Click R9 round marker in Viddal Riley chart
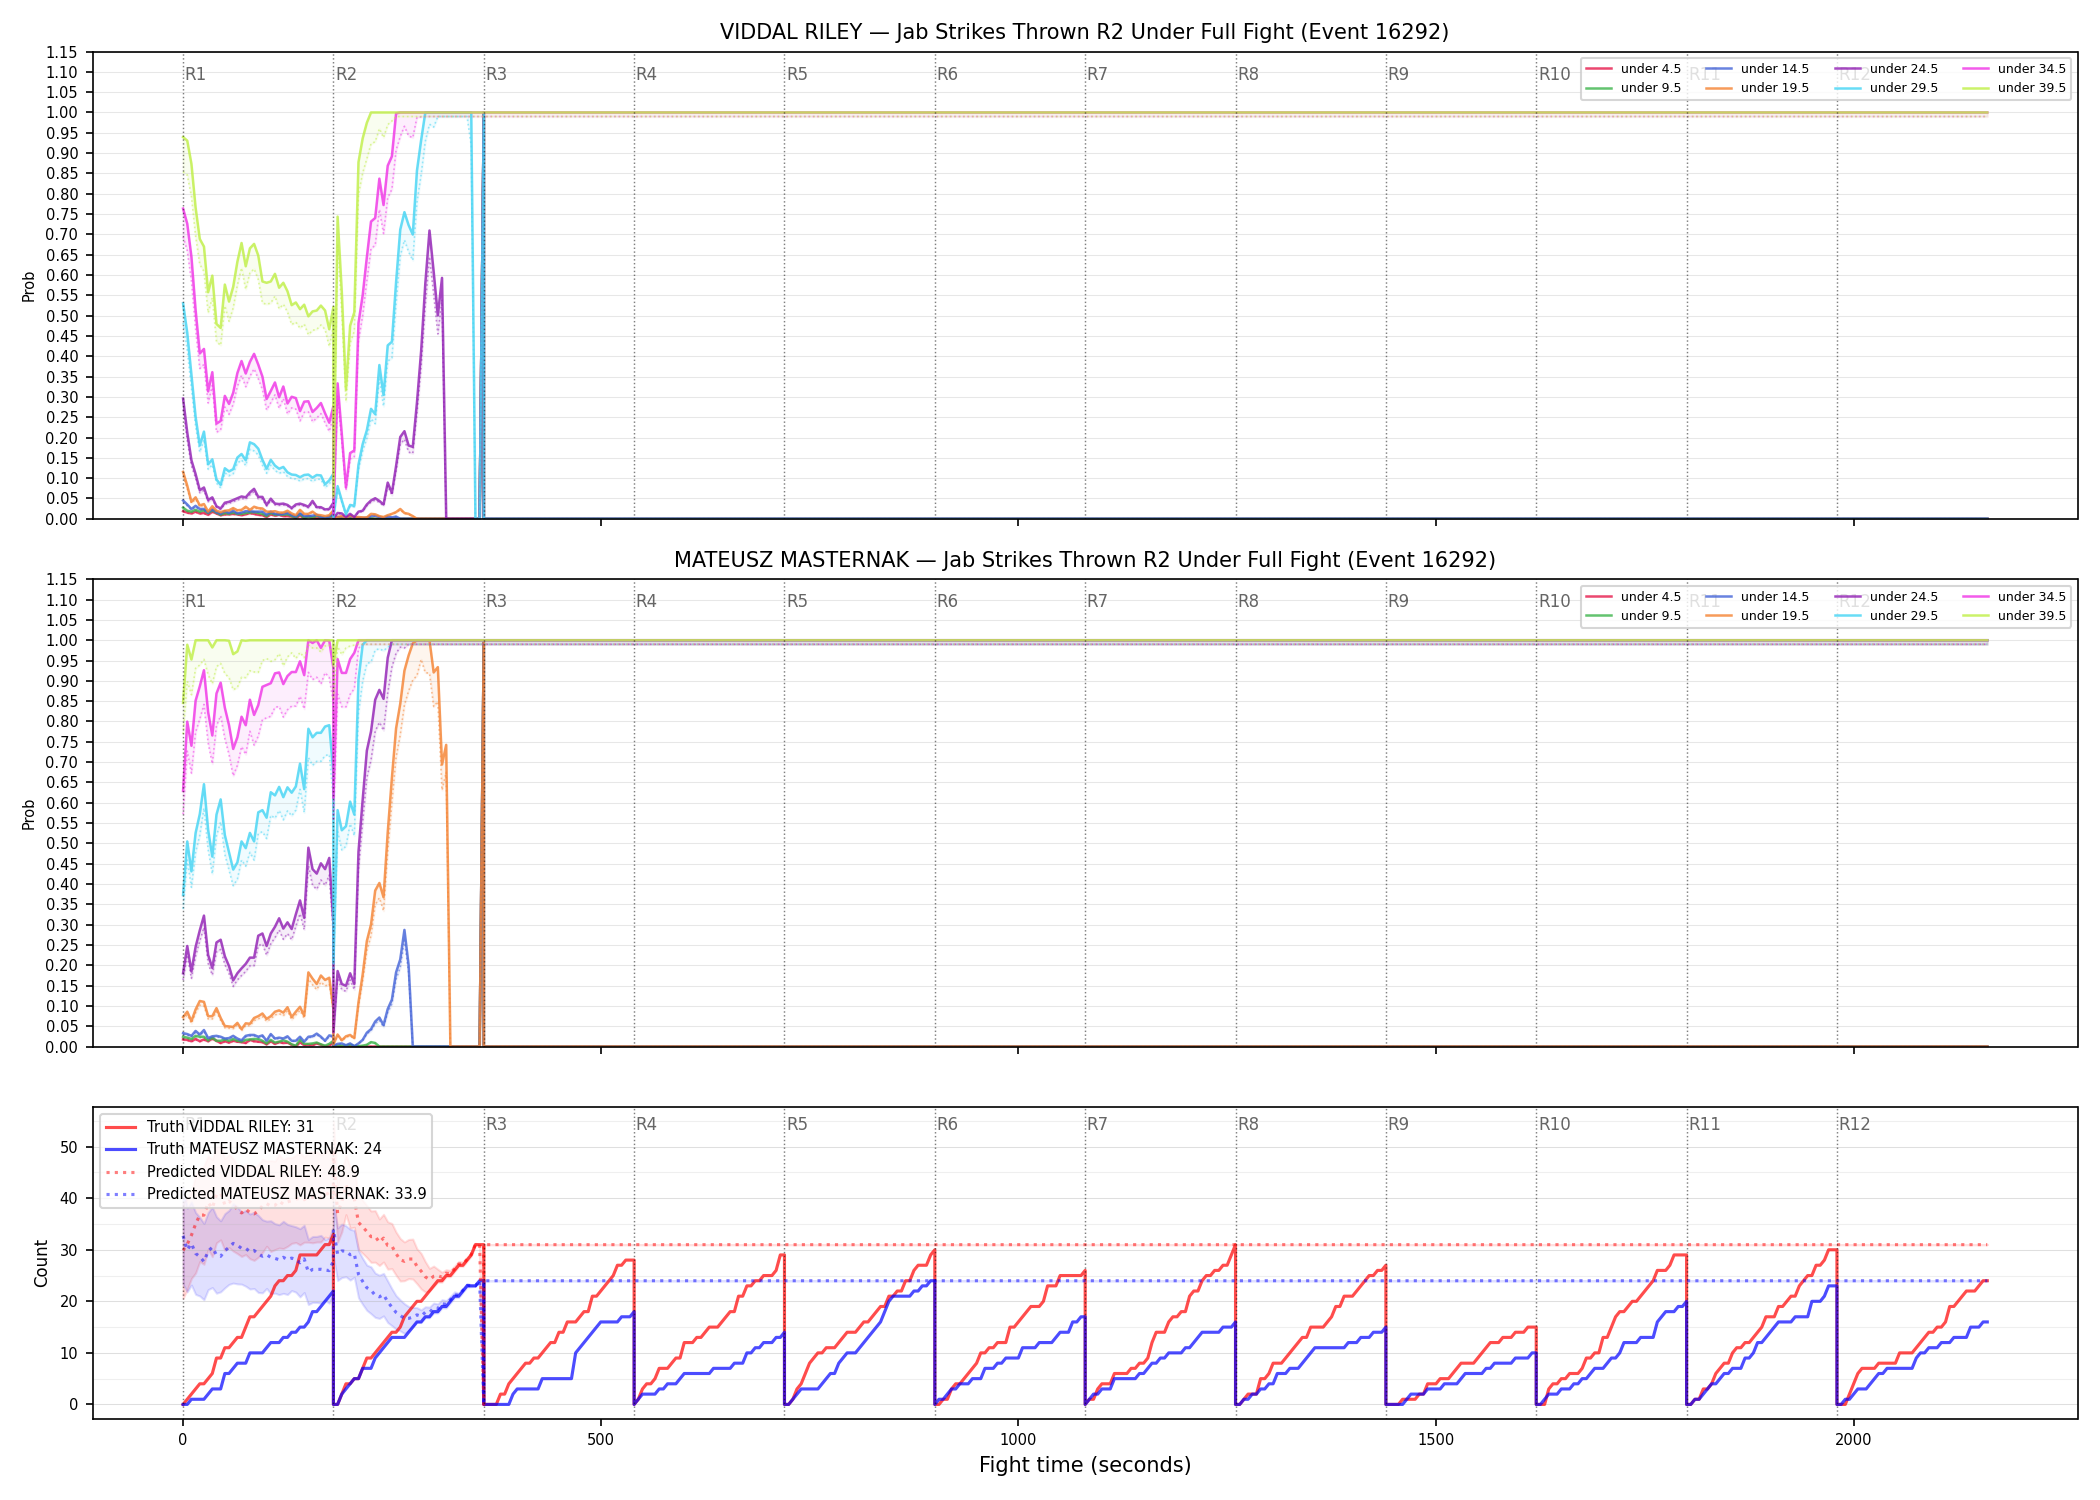The height and width of the screenshot is (1500, 2100). point(1398,74)
